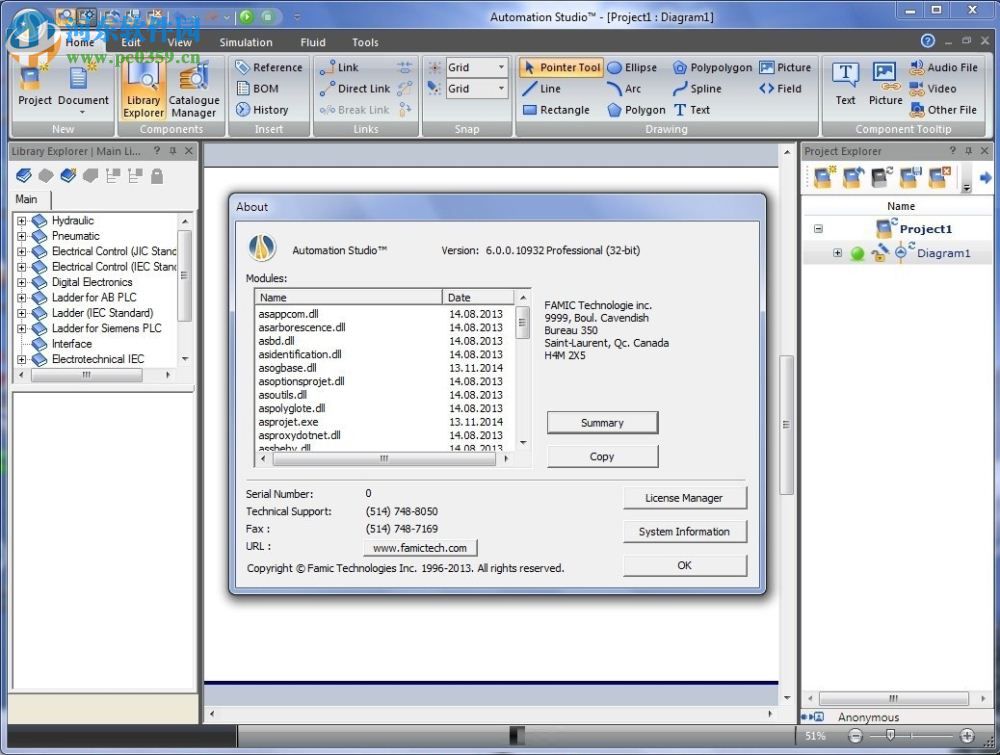
Task: Add an Other File tooltip
Action: click(943, 110)
